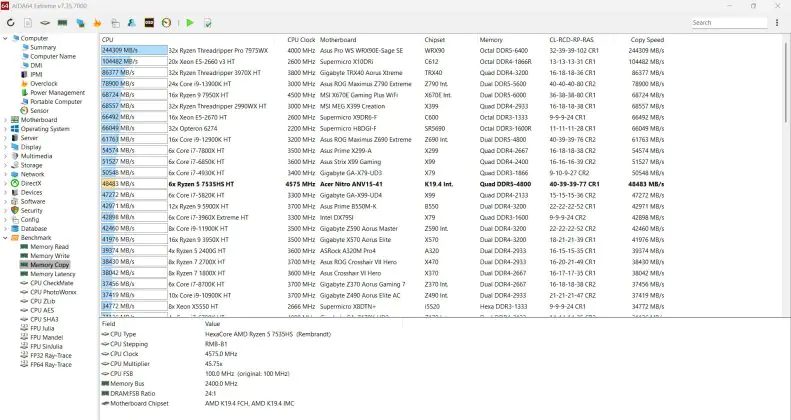Open the black OSD panel toolbar icon
The width and height of the screenshot is (791, 420).
pyautogui.click(x=149, y=23)
